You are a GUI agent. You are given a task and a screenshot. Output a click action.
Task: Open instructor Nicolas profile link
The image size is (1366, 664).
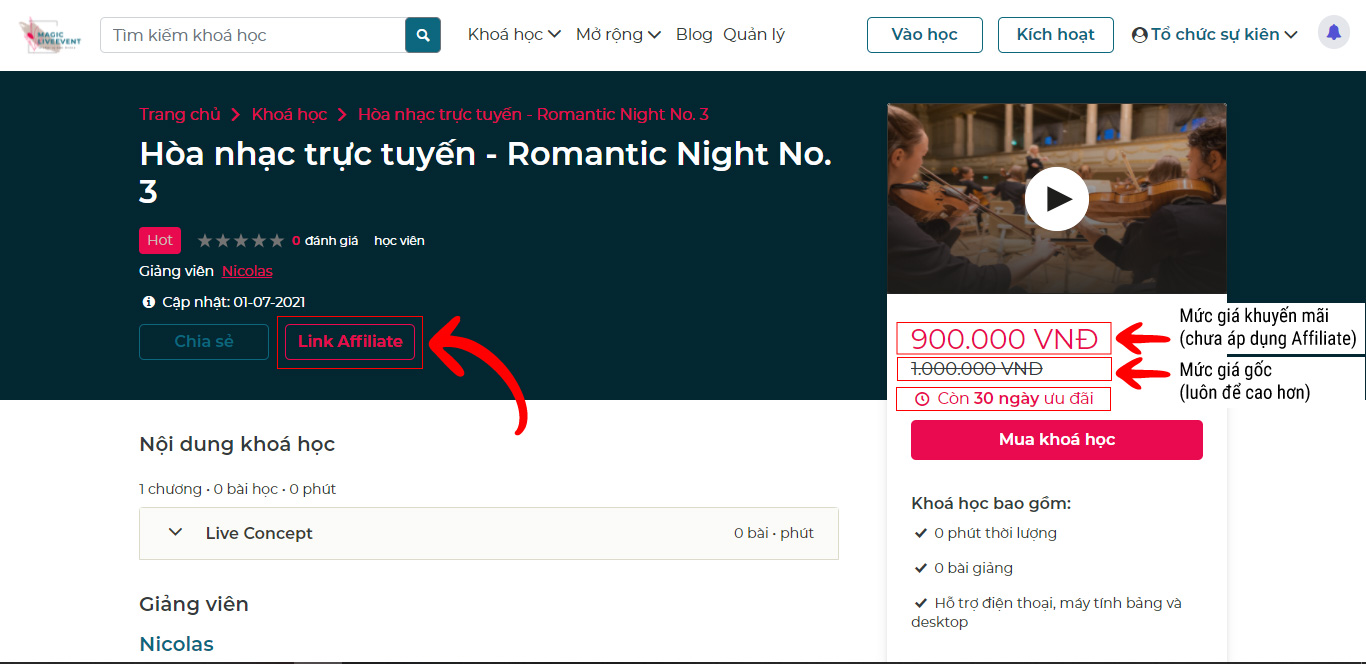click(247, 271)
